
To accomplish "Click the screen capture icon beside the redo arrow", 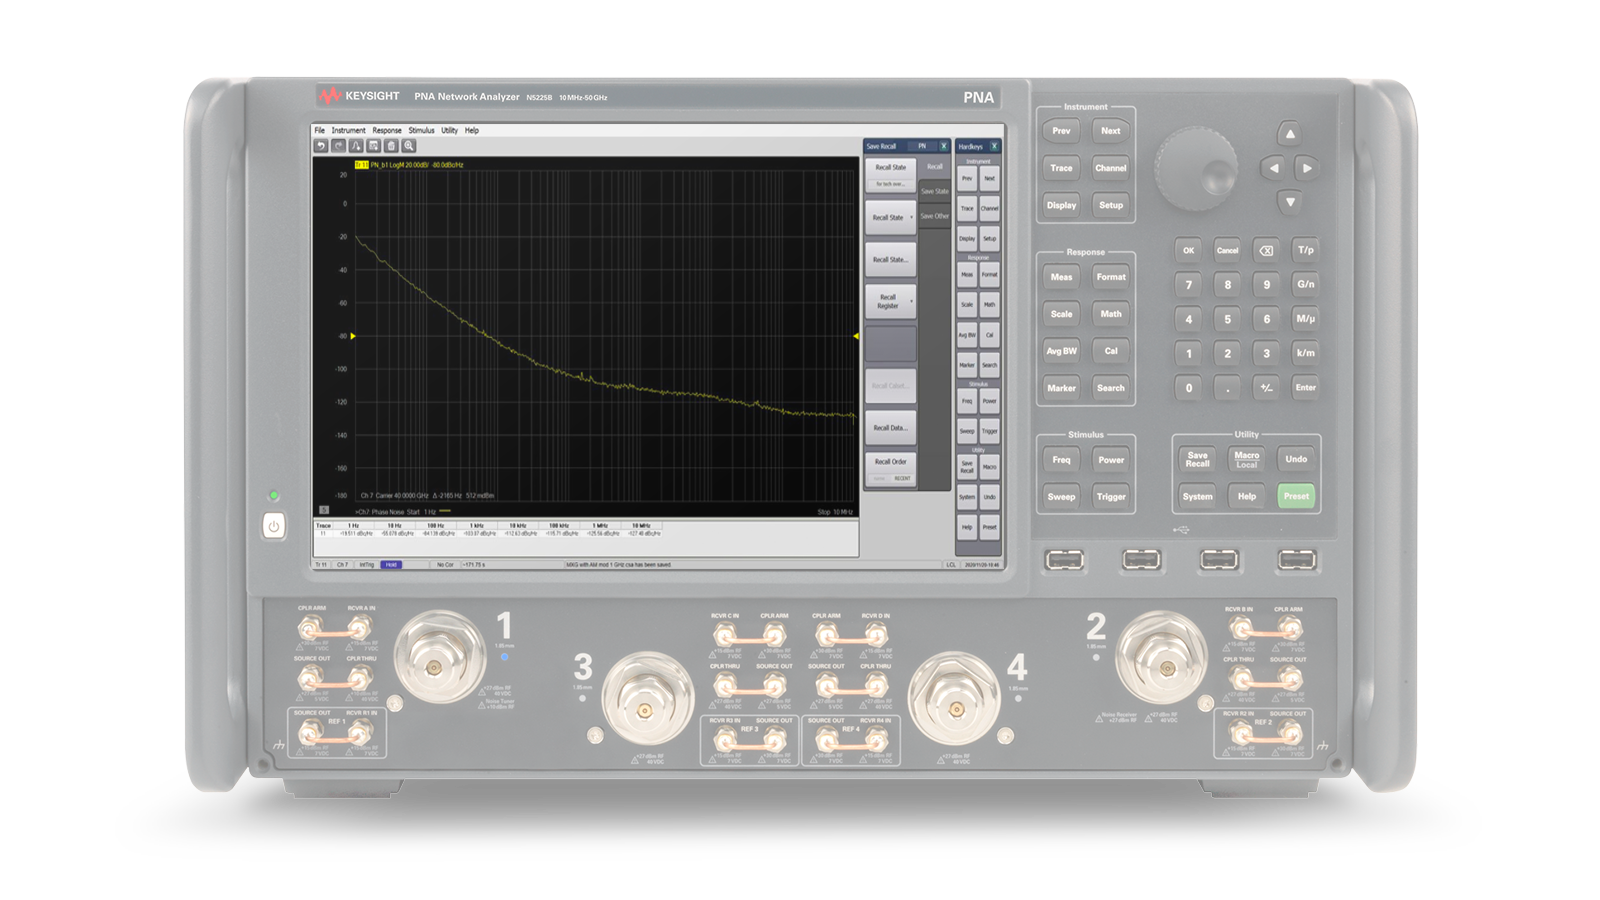I will click(x=375, y=147).
